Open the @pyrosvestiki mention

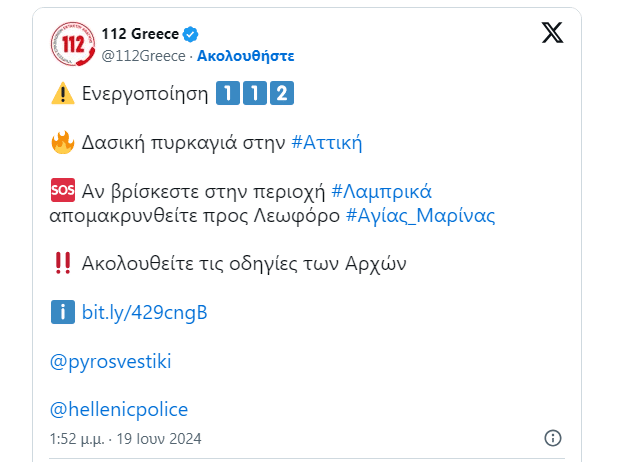pyautogui.click(x=111, y=362)
